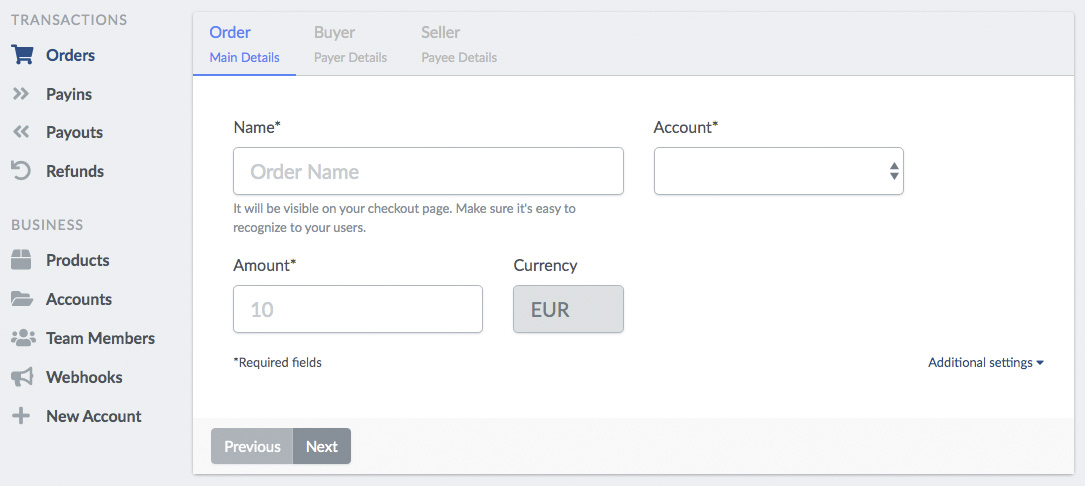Click the Next button
Screen dimensions: 1085x486
click(x=322, y=447)
